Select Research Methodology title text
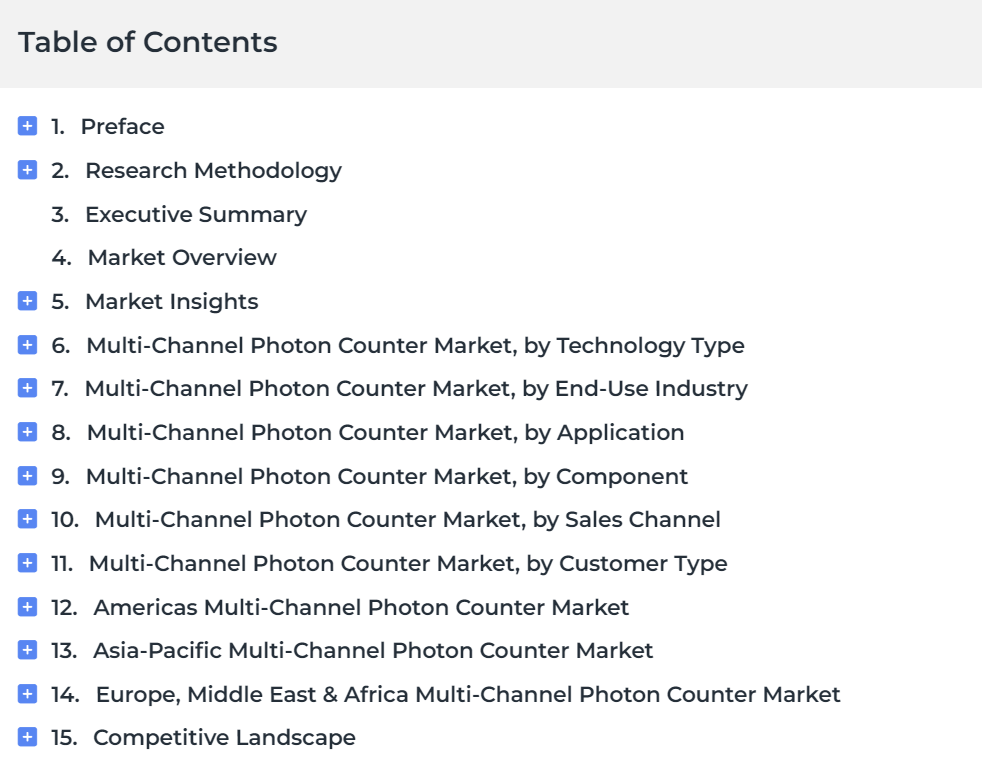Image resolution: width=982 pixels, height=770 pixels. point(214,170)
